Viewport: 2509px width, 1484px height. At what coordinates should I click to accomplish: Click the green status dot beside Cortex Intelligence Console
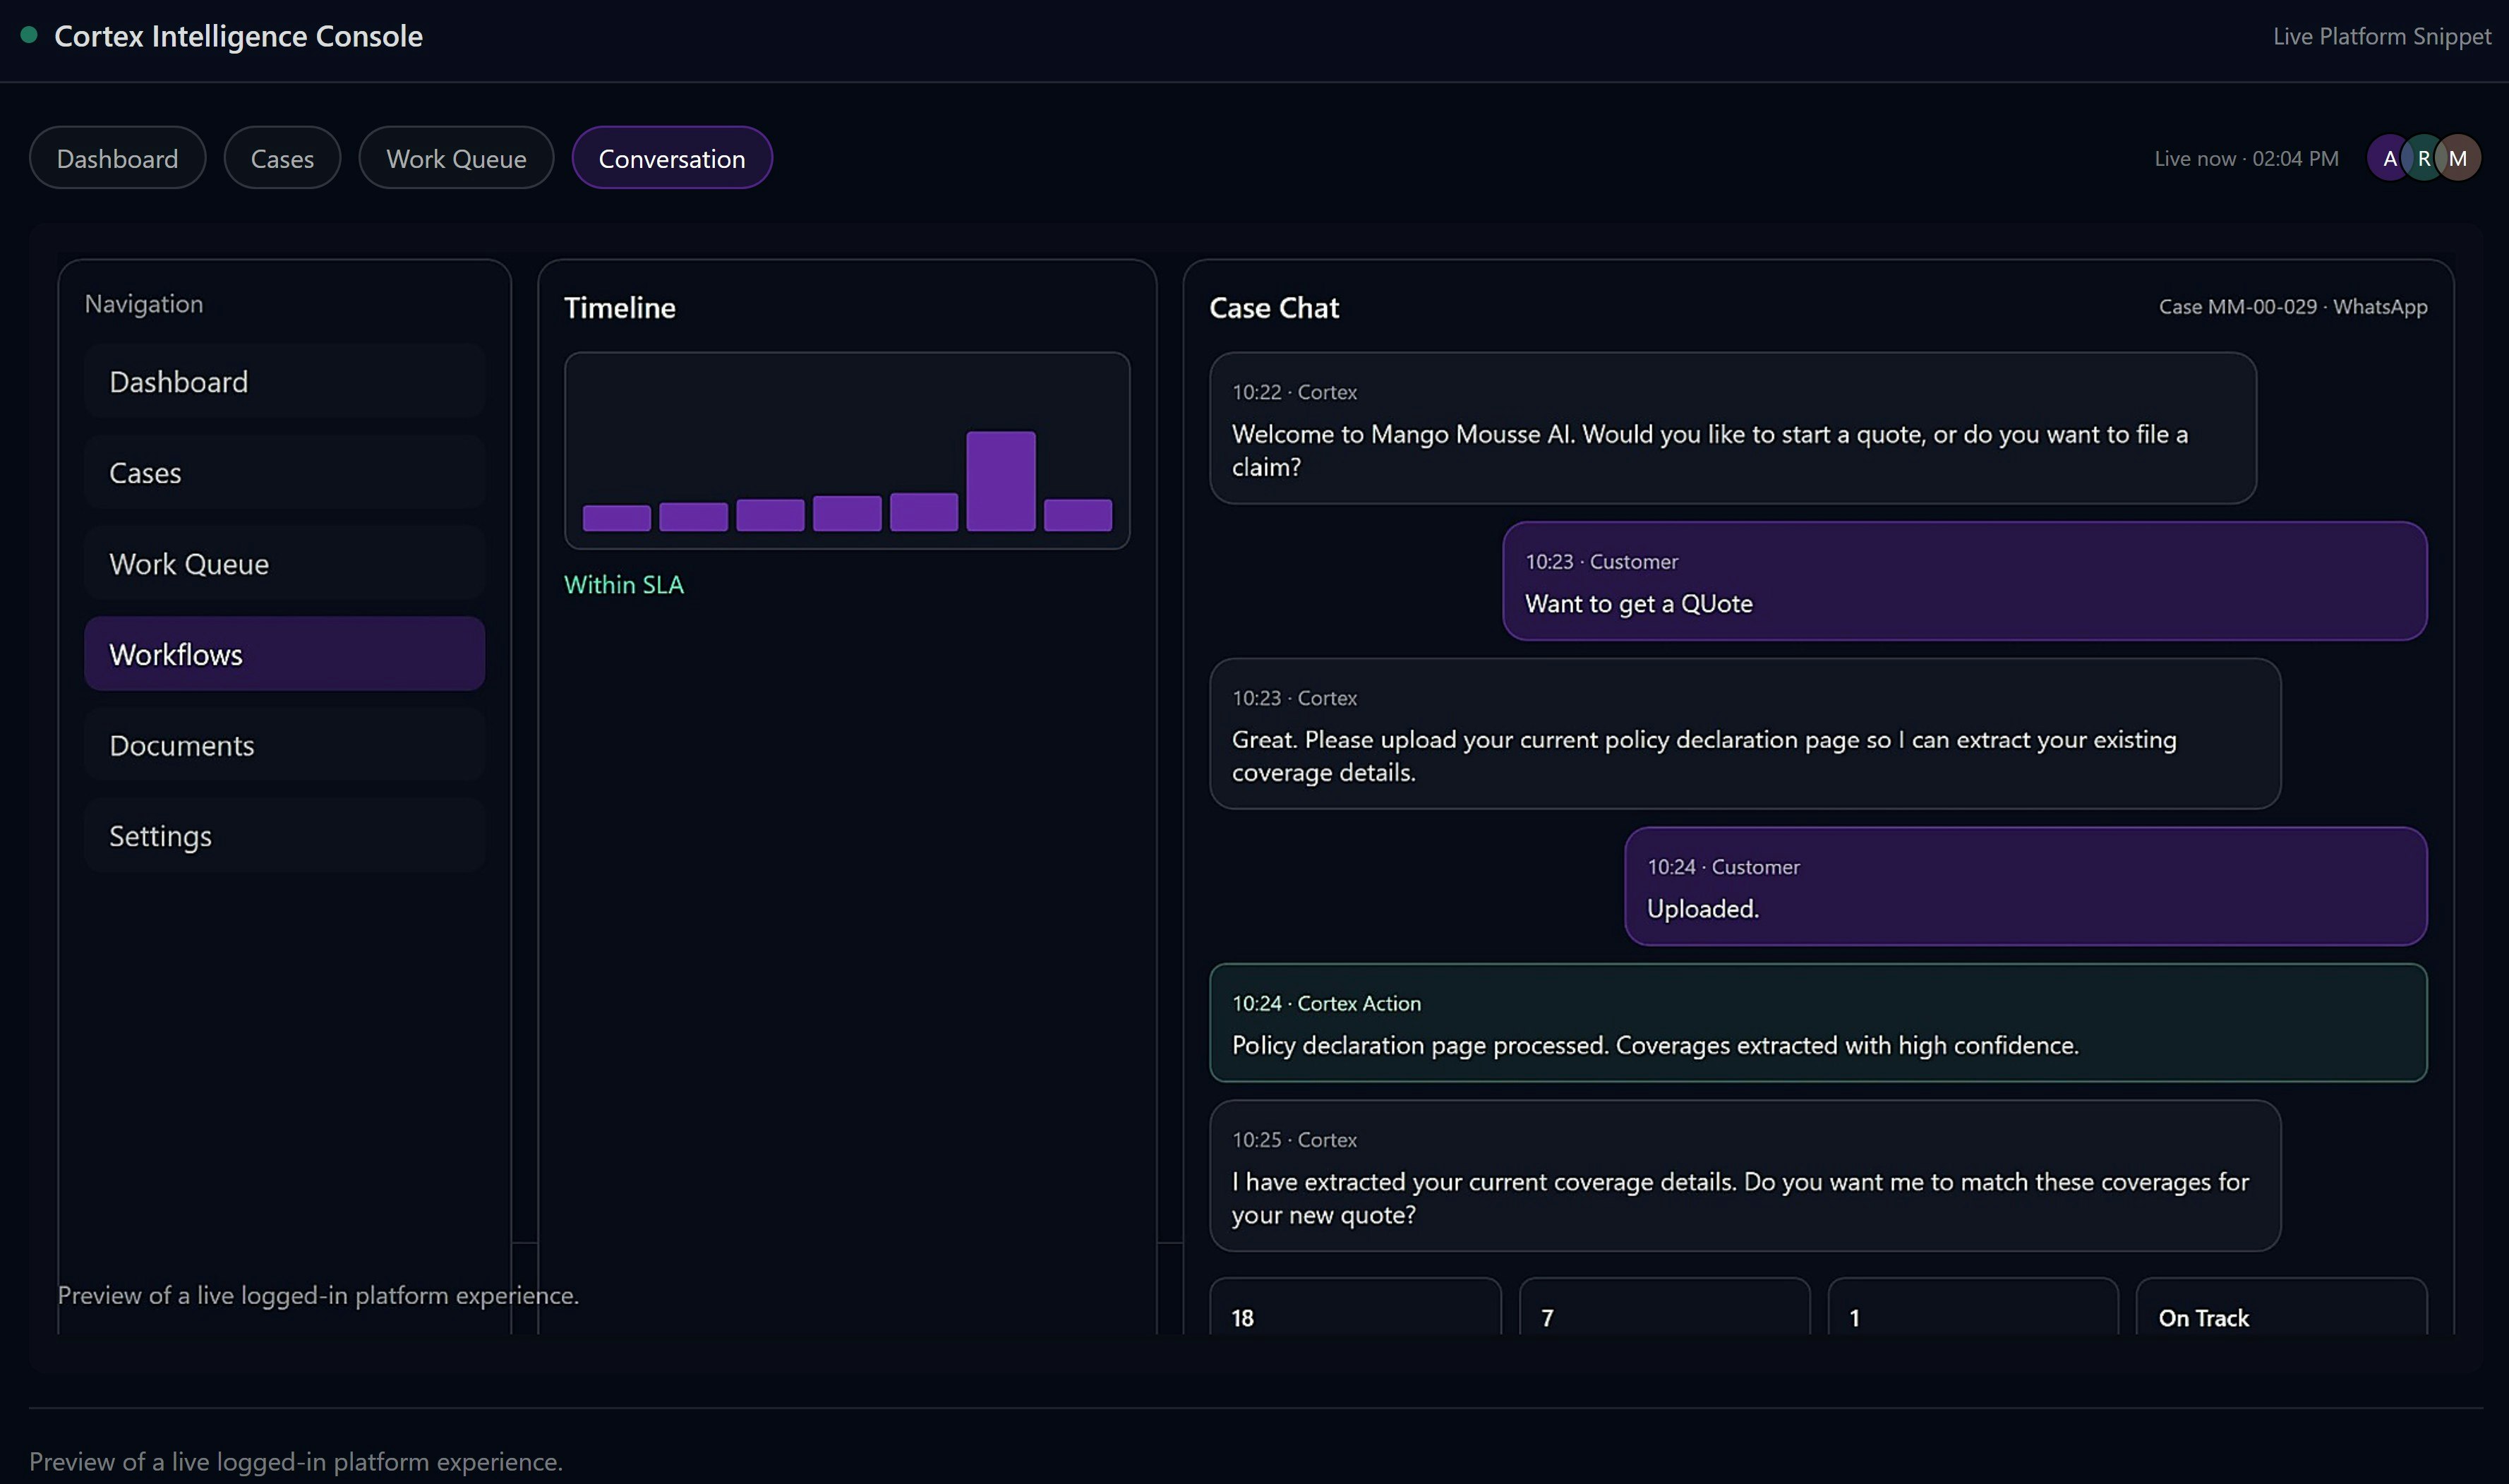click(x=29, y=34)
